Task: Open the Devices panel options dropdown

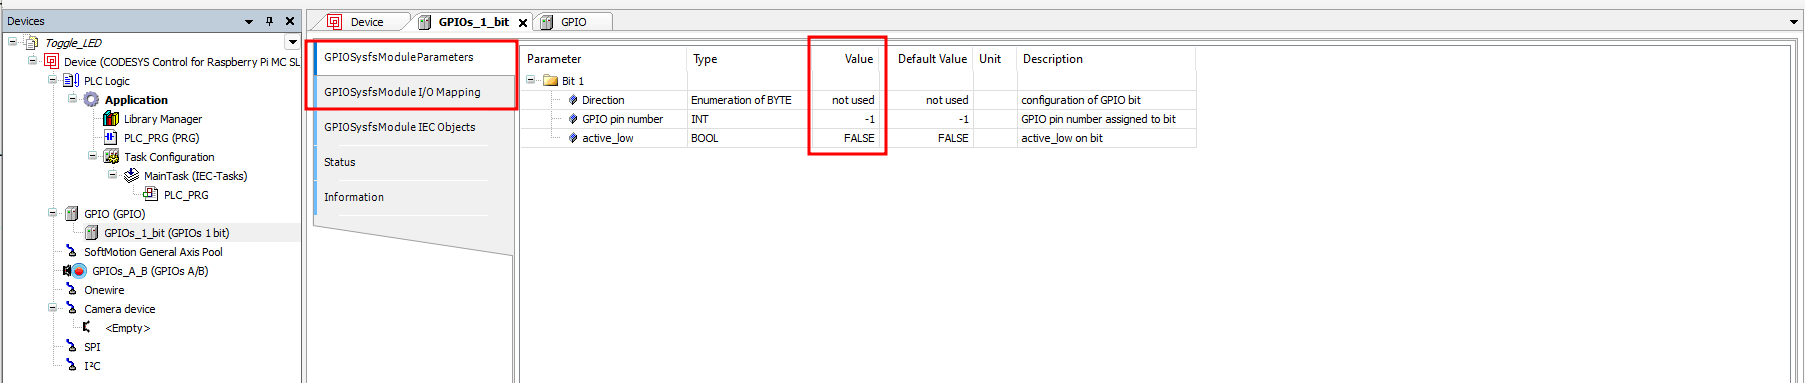Action: tap(249, 21)
